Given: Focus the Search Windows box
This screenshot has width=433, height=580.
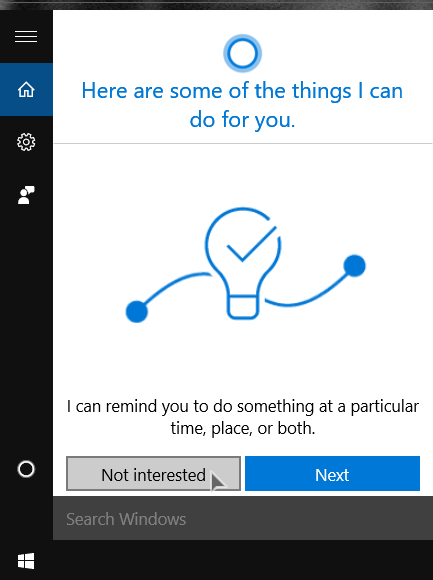Looking at the screenshot, I should point(243,518).
